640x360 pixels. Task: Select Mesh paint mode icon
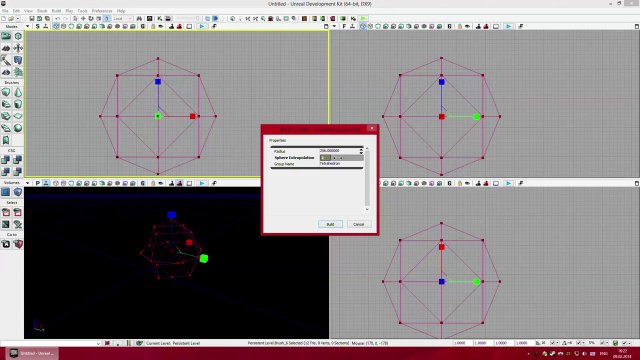pos(6,60)
